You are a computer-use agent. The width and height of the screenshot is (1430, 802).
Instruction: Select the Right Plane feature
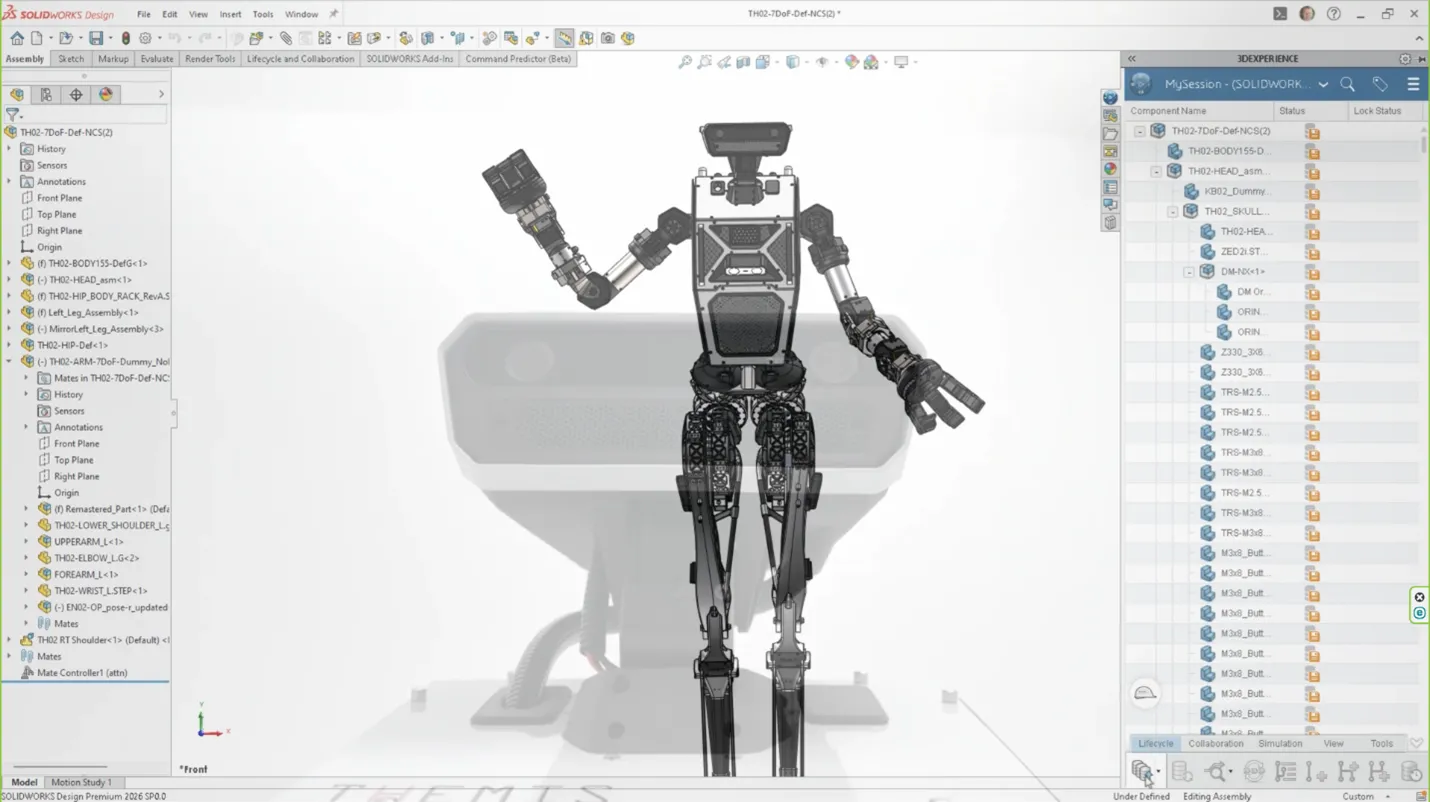[58, 230]
